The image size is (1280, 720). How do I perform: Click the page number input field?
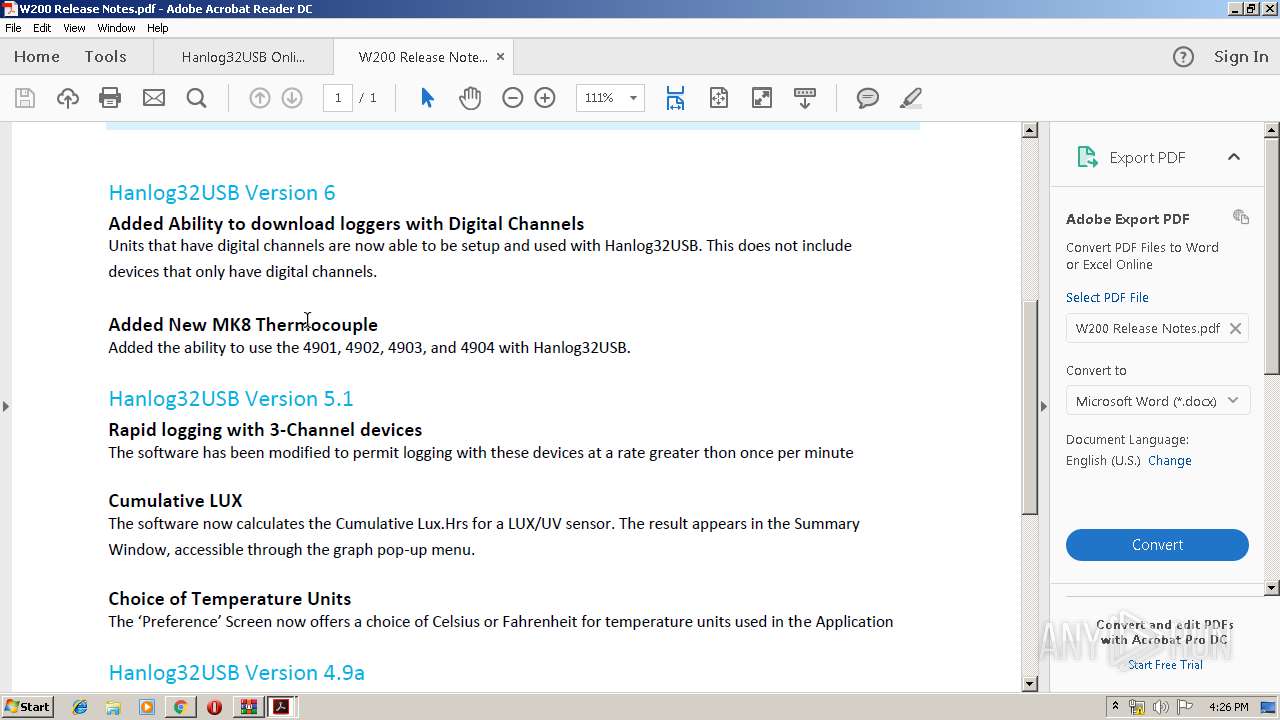338,98
